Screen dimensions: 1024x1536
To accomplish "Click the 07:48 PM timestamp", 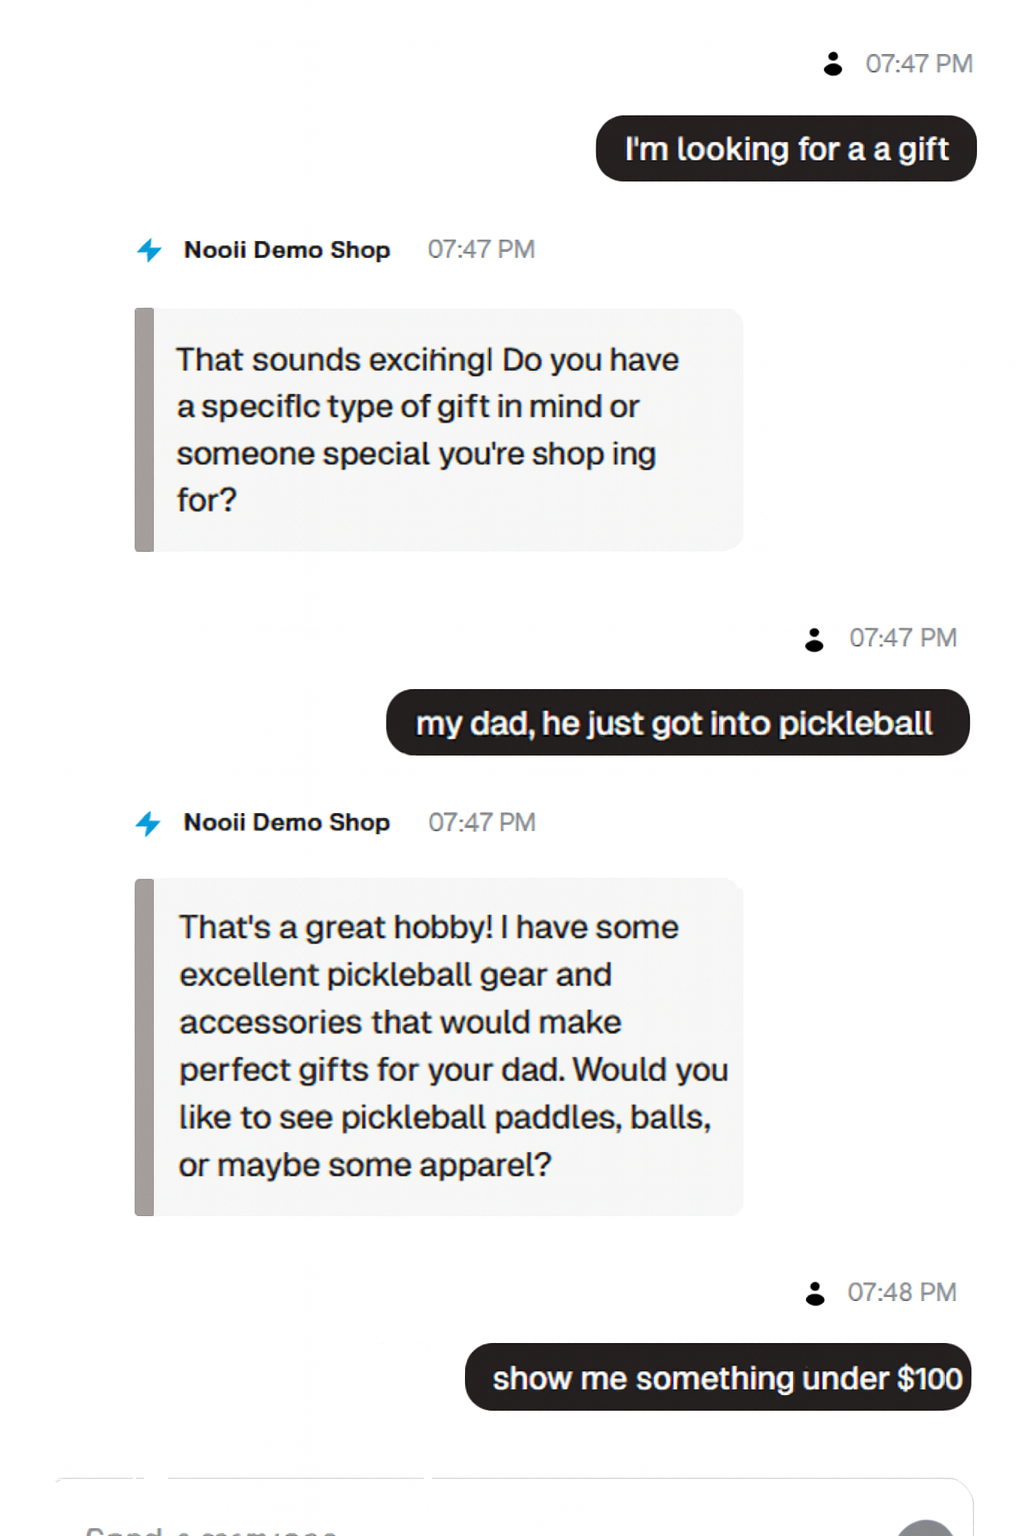I will click(x=902, y=1293).
